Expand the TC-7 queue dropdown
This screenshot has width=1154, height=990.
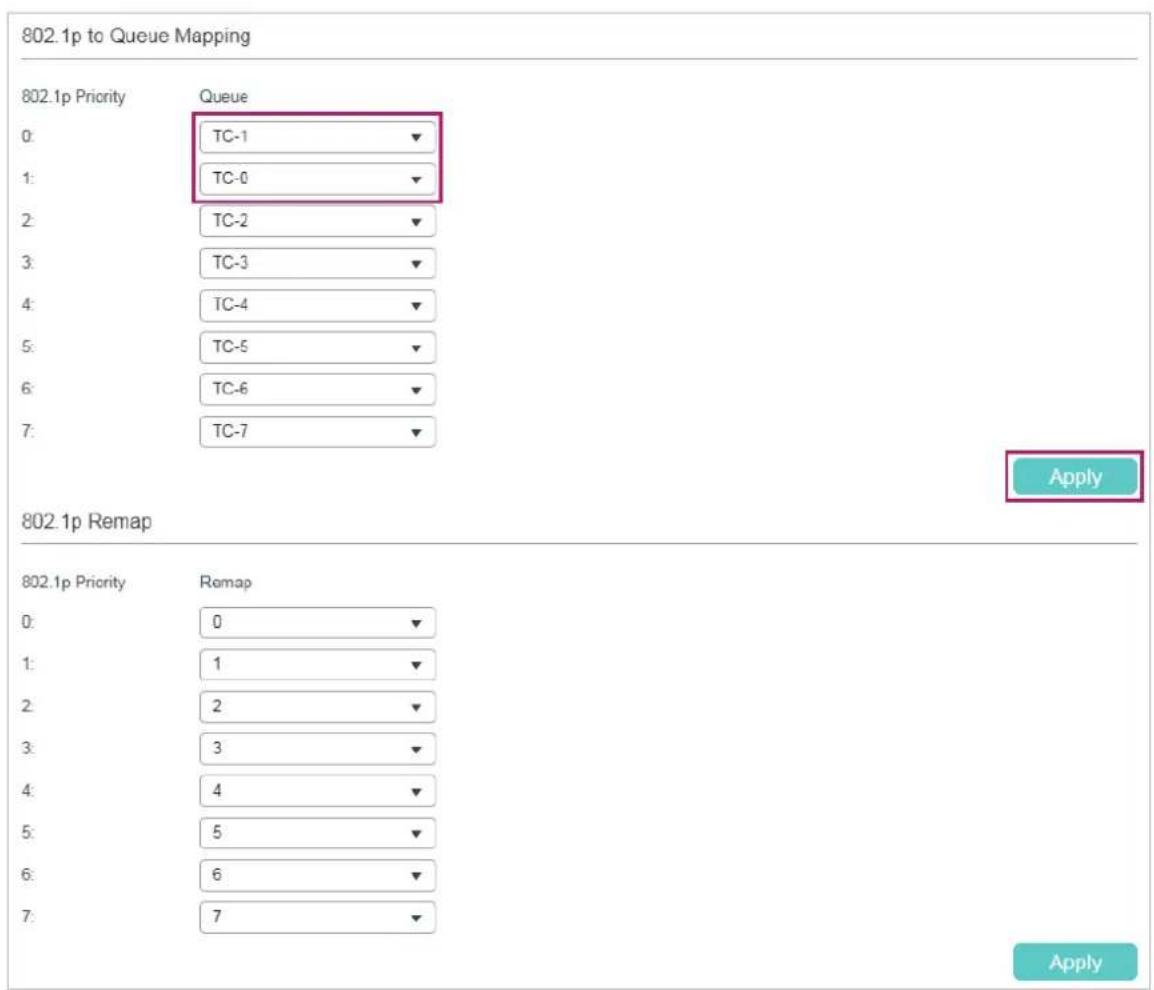click(317, 431)
